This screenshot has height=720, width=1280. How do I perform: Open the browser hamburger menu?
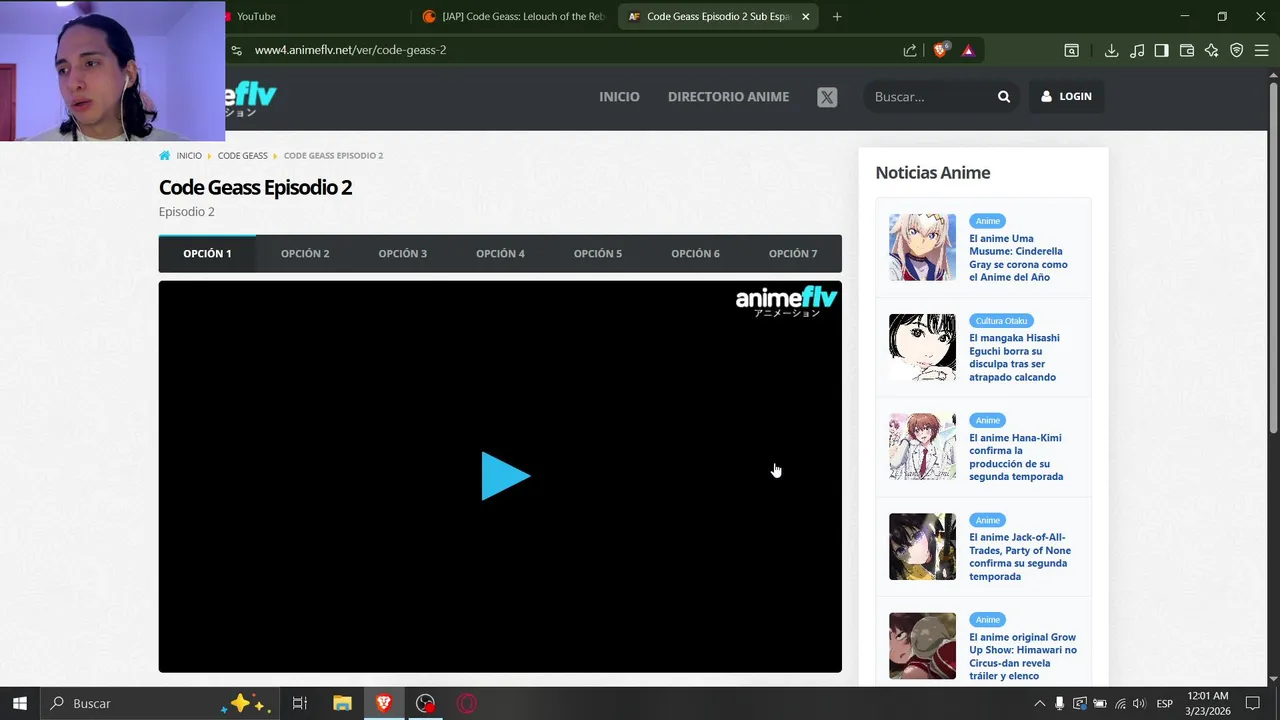pos(1262,50)
